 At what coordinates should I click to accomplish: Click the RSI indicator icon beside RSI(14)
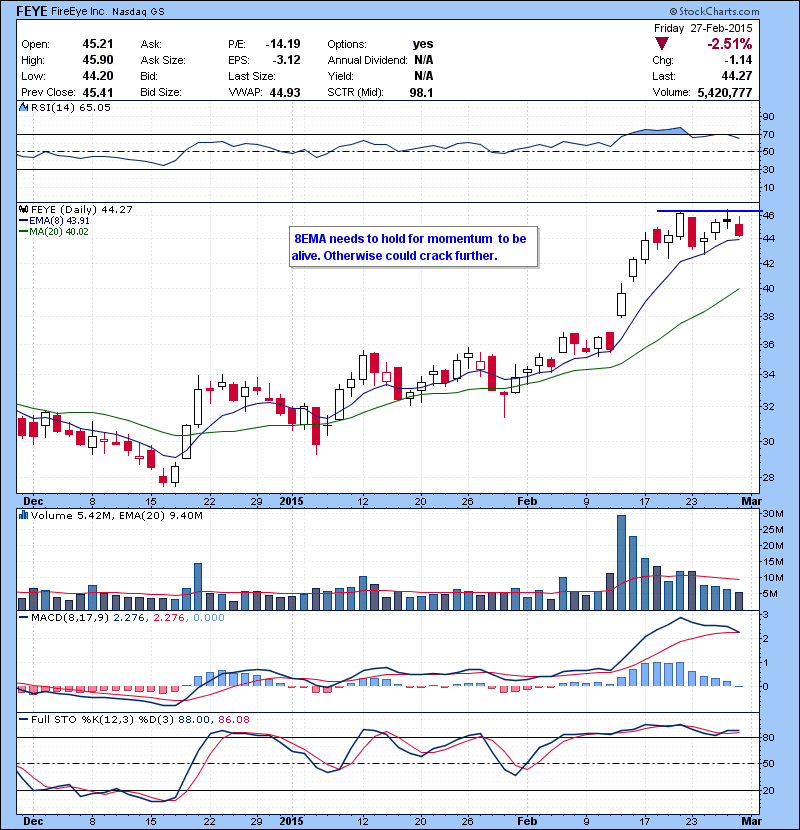[x=23, y=107]
